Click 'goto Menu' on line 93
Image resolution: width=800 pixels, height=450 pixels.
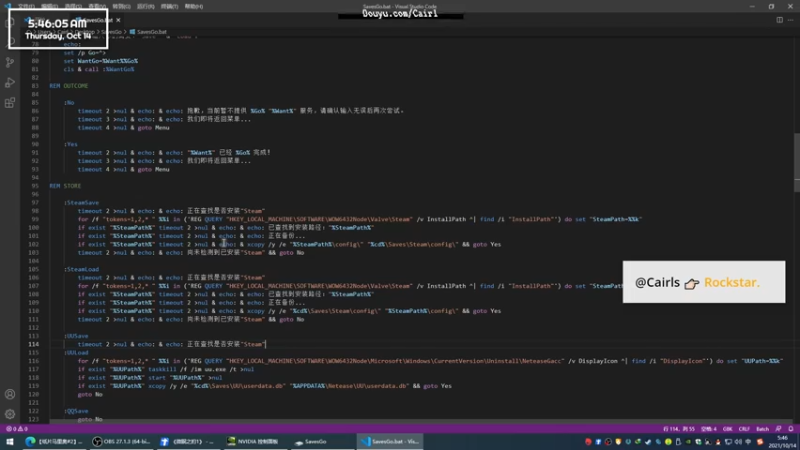153,169
